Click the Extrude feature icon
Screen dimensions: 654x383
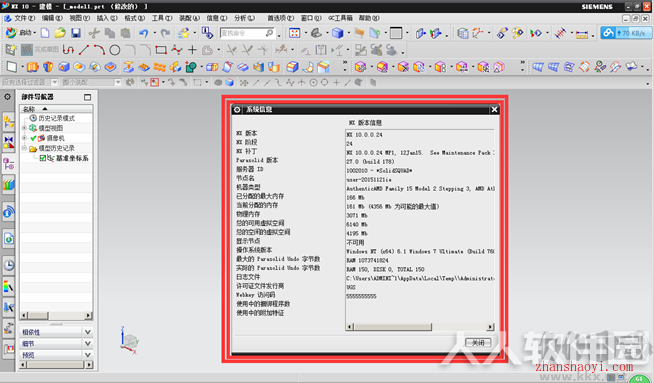[33, 67]
